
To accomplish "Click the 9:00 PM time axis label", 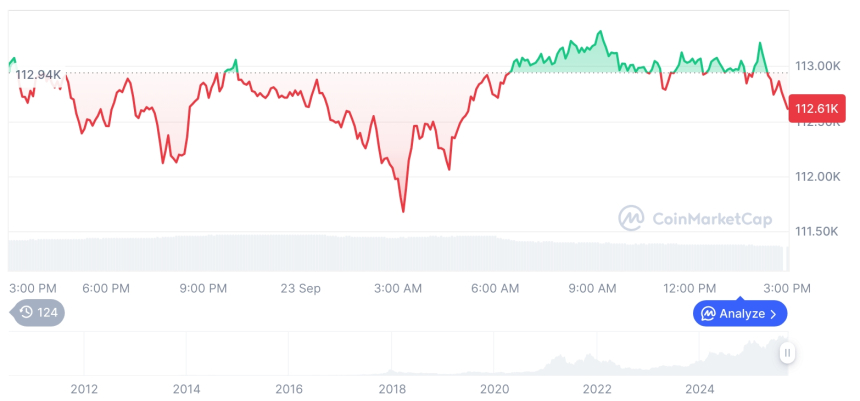I will (203, 288).
